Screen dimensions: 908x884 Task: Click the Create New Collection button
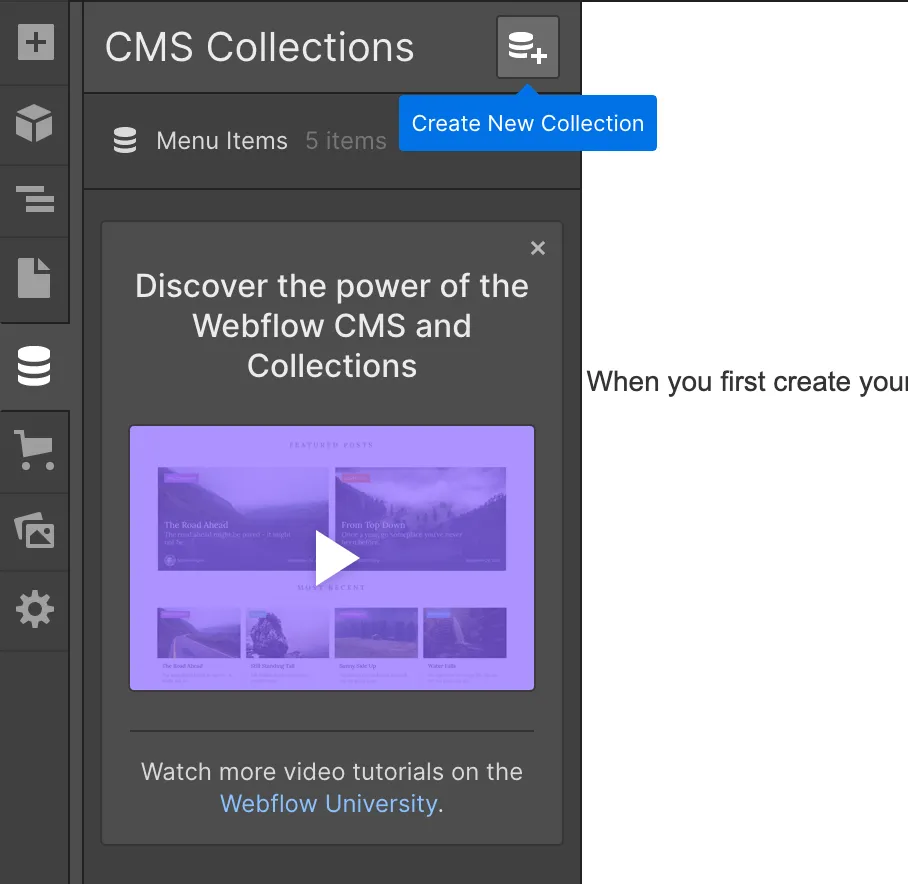528,47
